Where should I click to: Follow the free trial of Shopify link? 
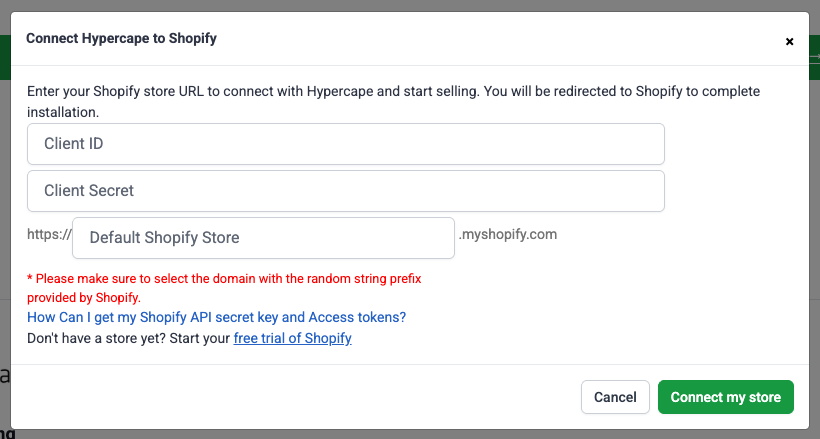click(x=292, y=338)
